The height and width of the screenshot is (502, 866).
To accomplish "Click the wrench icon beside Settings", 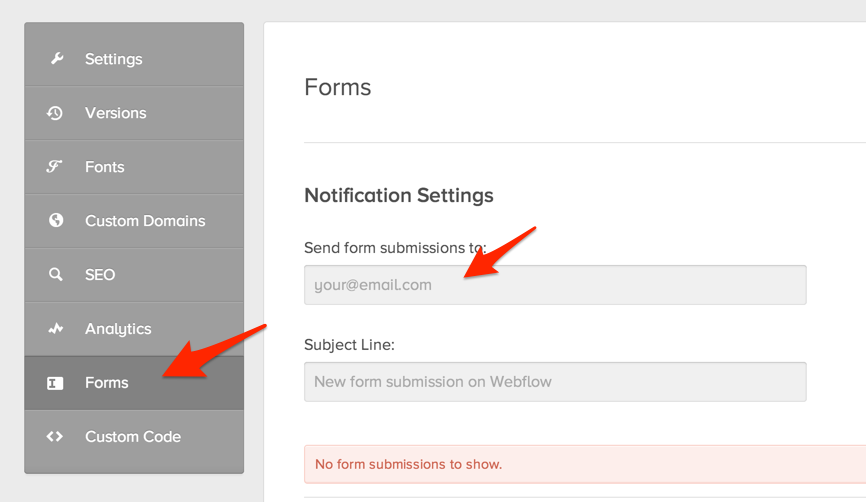I will click(56, 59).
